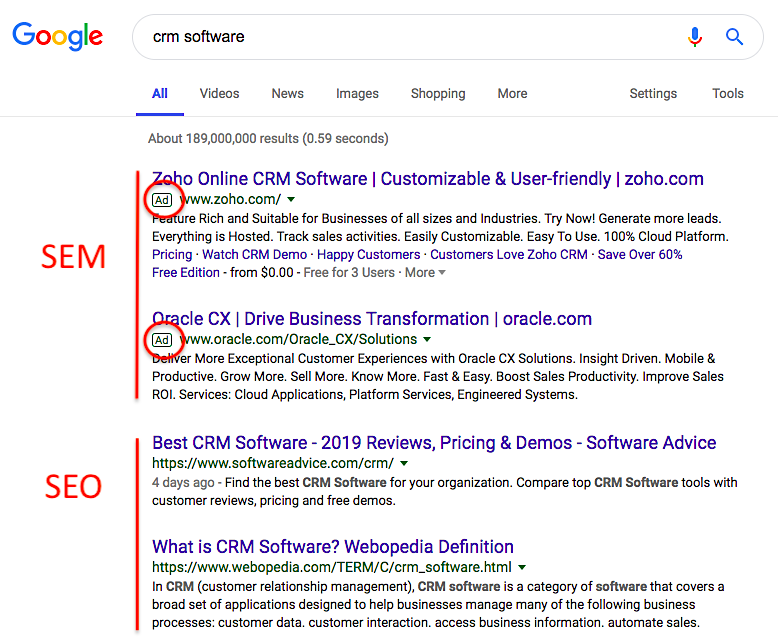Open Happy Customers sitelink

369,255
